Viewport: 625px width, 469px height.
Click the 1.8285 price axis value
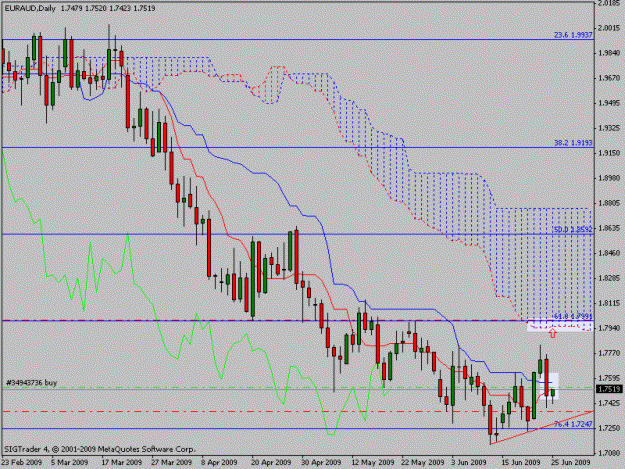[609, 278]
